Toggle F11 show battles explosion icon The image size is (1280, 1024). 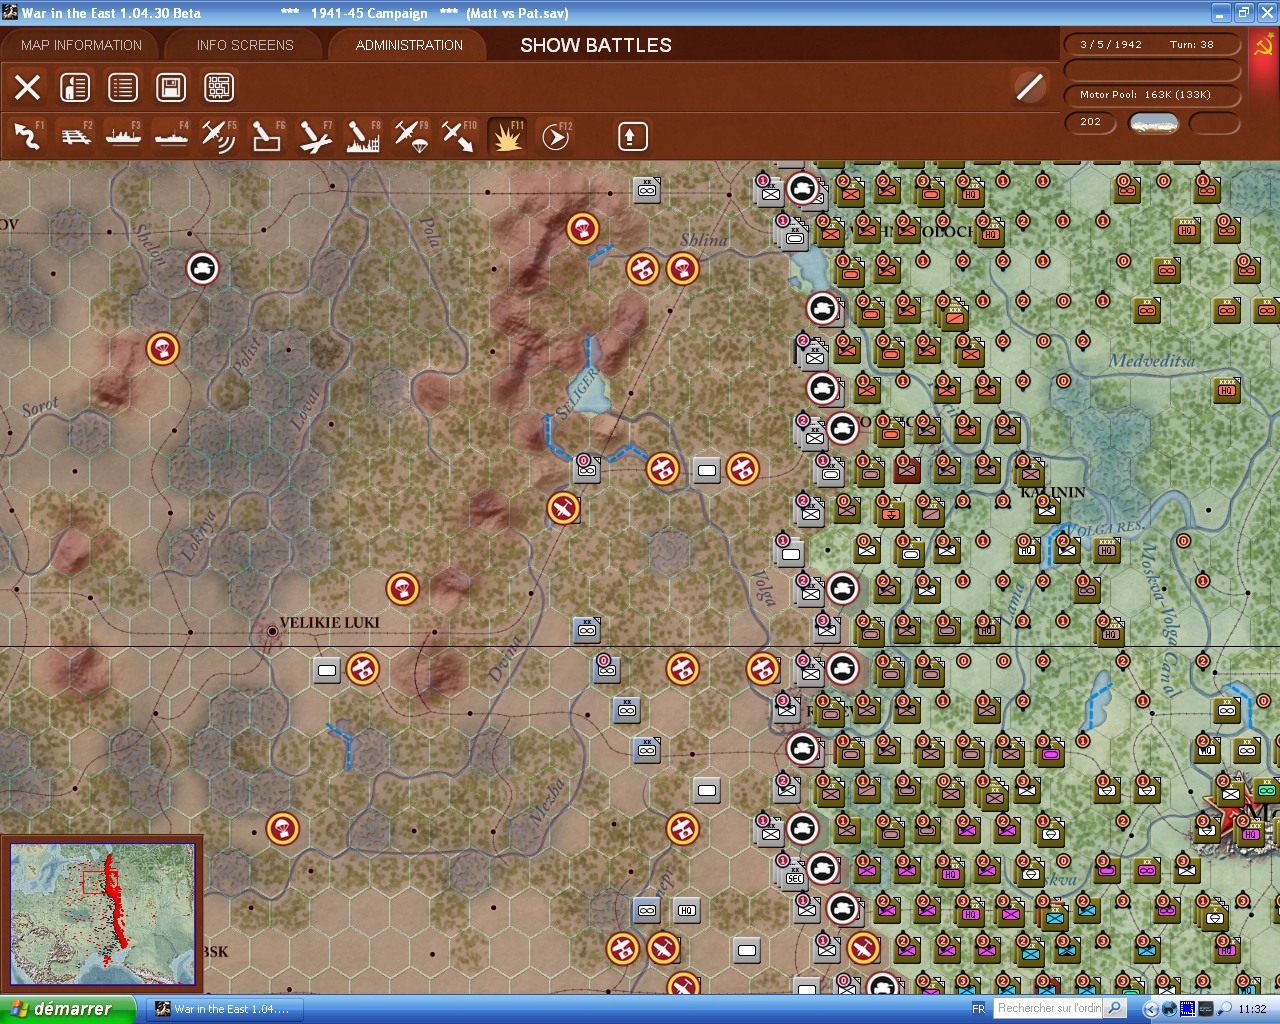tap(507, 136)
